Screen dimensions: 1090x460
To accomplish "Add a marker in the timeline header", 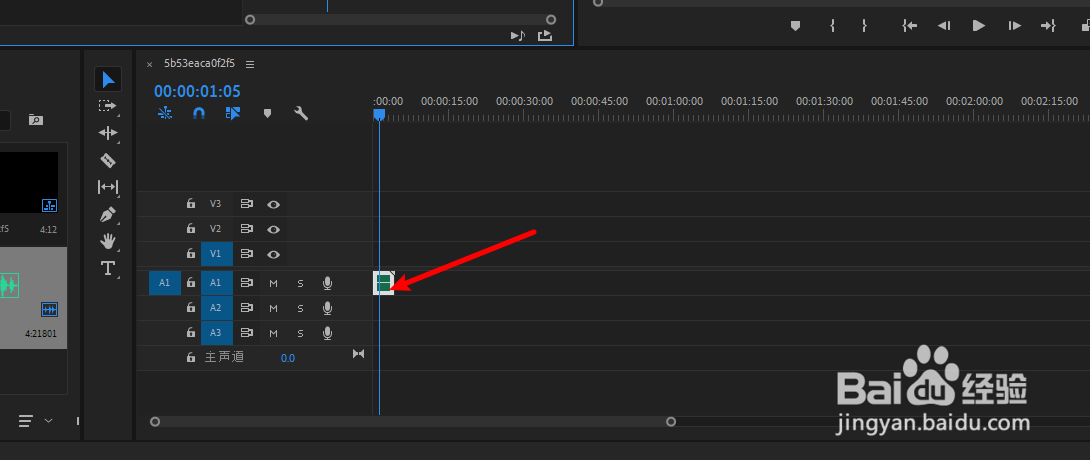I will 267,113.
